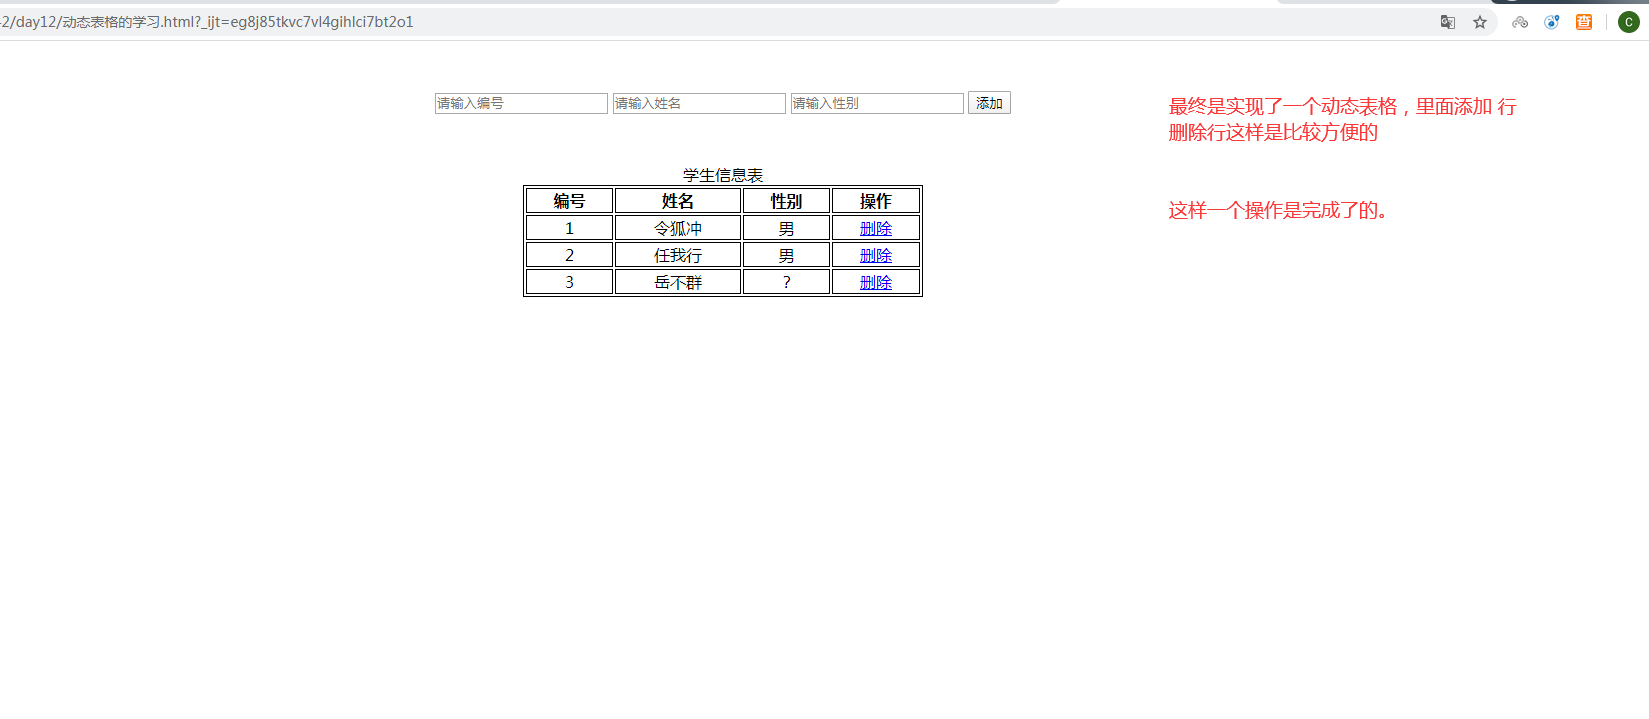Open the orange extension icon
The width and height of the screenshot is (1649, 719).
(1584, 22)
